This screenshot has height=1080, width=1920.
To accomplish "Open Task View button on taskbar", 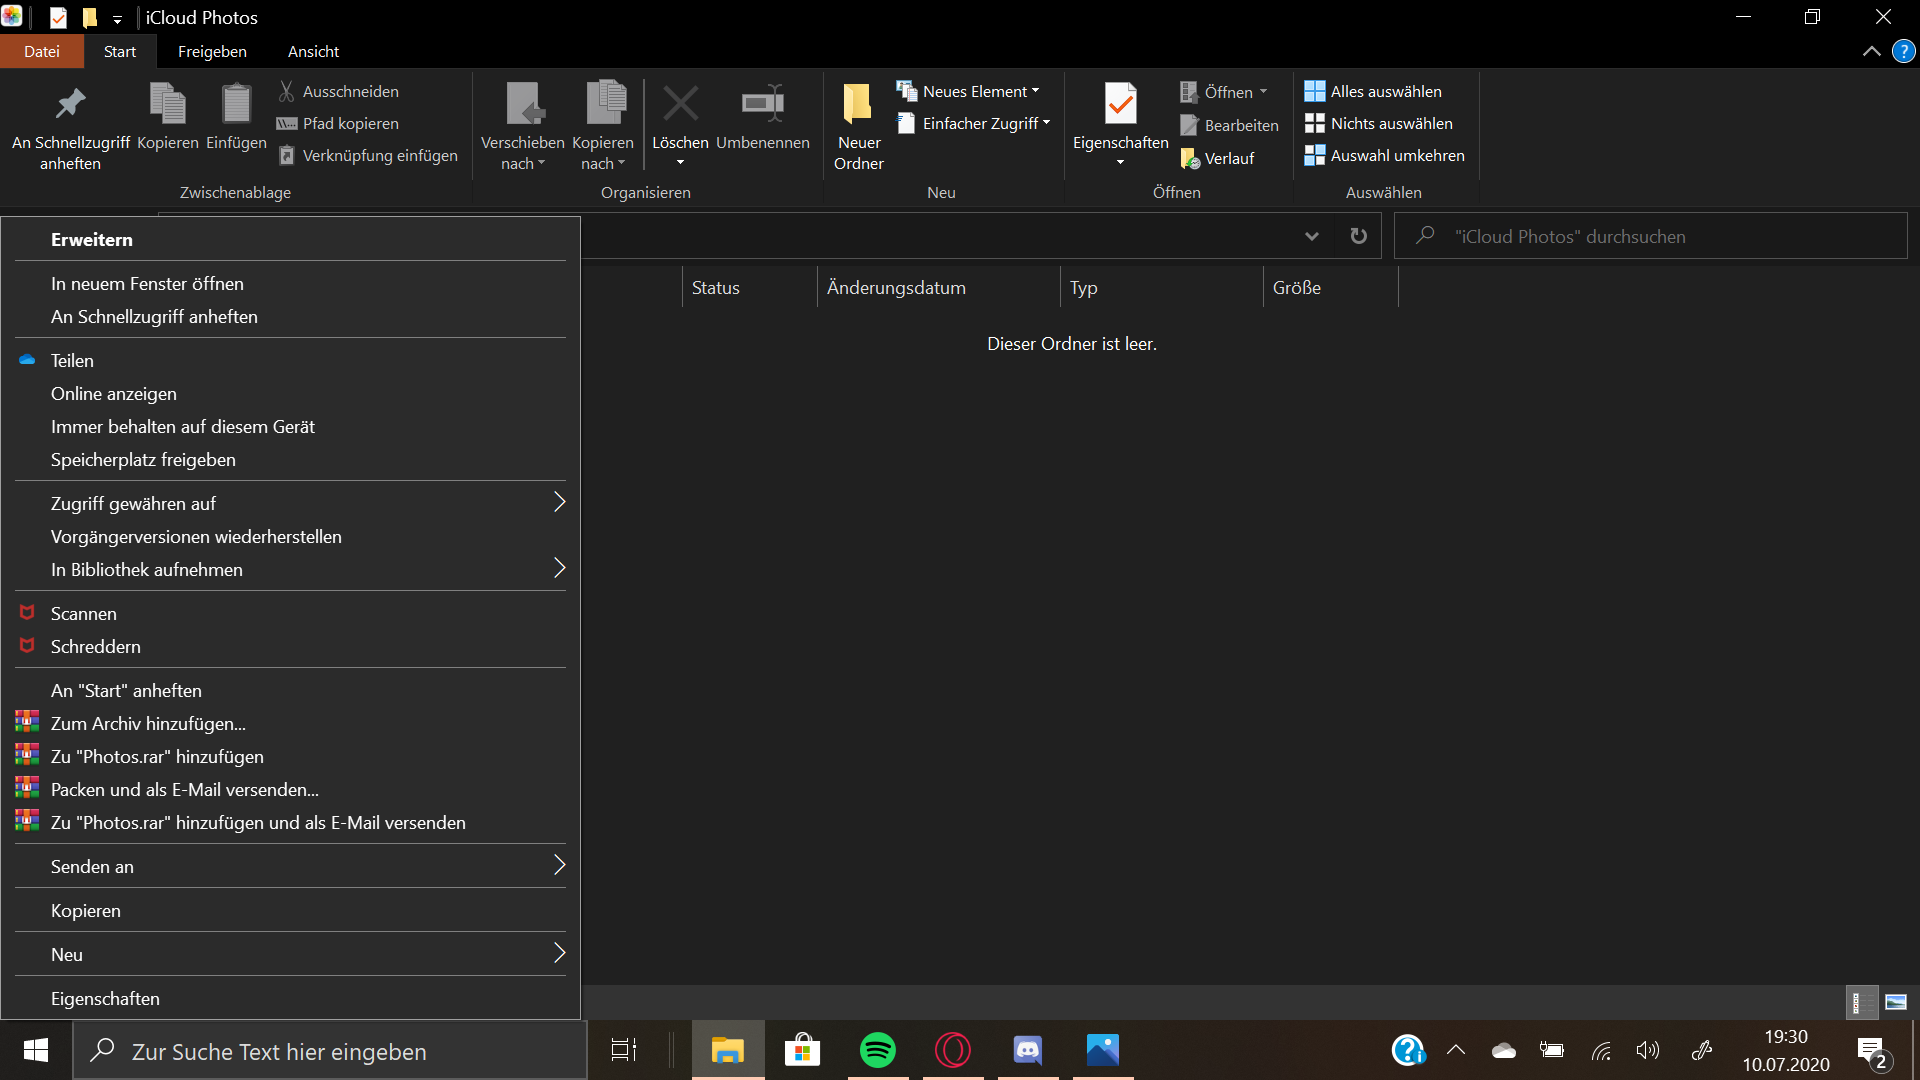I will [624, 1050].
